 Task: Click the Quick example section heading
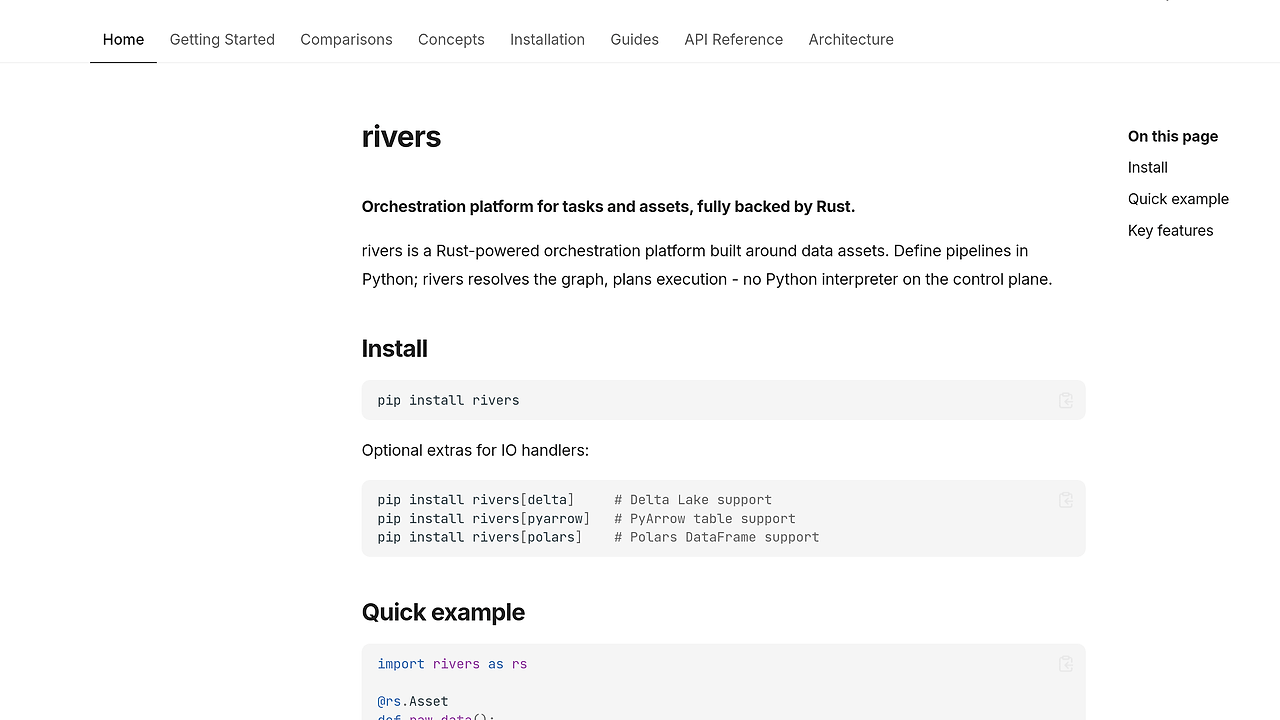click(443, 612)
